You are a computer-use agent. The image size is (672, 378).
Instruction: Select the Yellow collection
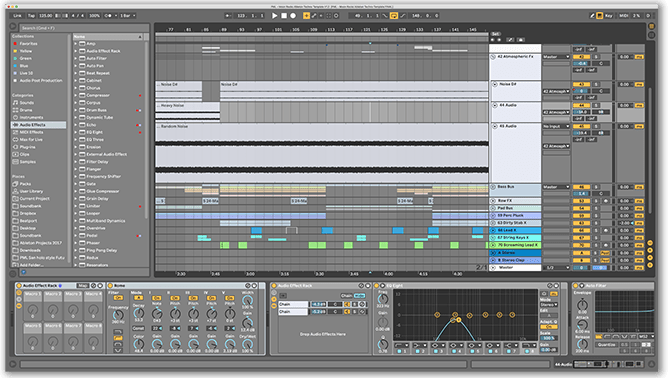(26, 51)
